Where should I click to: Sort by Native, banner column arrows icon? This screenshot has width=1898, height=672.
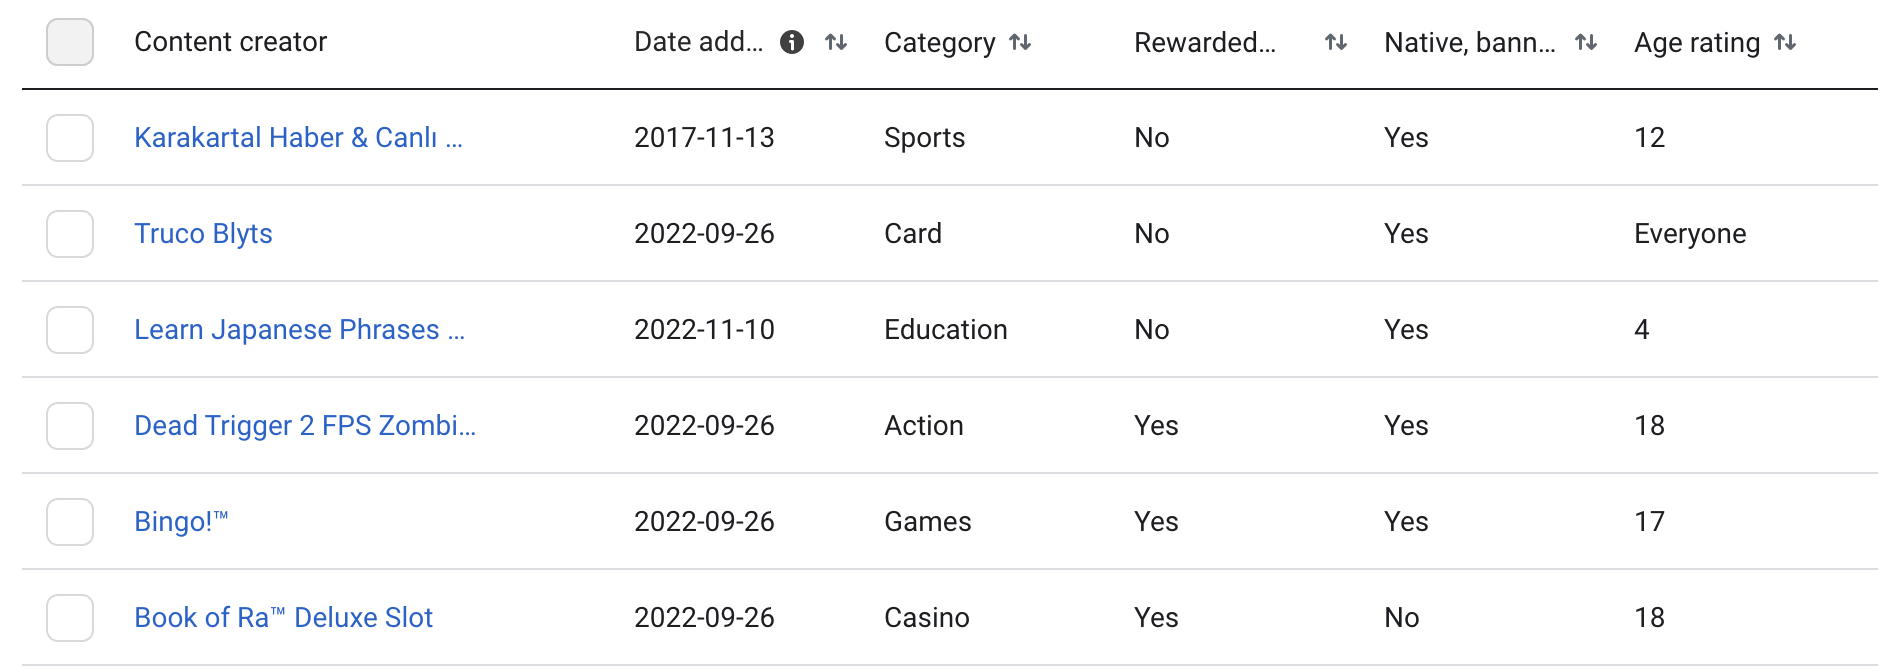tap(1586, 42)
